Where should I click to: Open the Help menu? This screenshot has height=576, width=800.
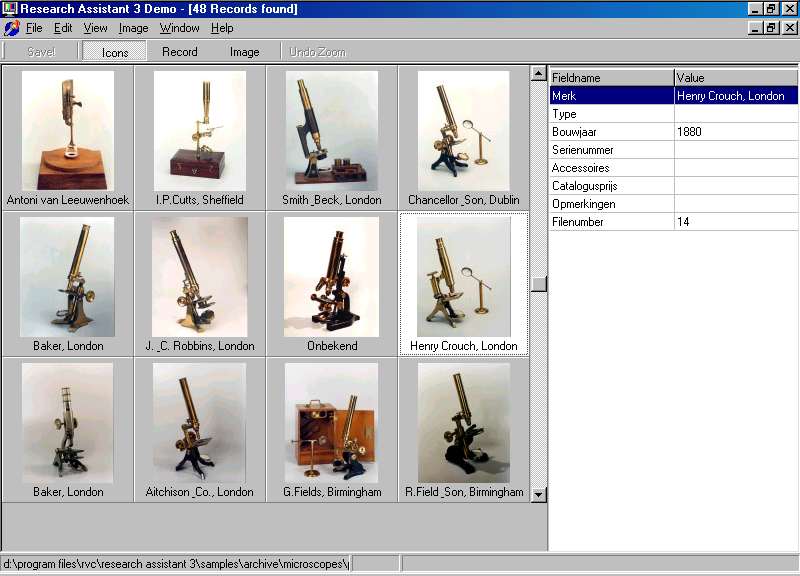[x=222, y=28]
